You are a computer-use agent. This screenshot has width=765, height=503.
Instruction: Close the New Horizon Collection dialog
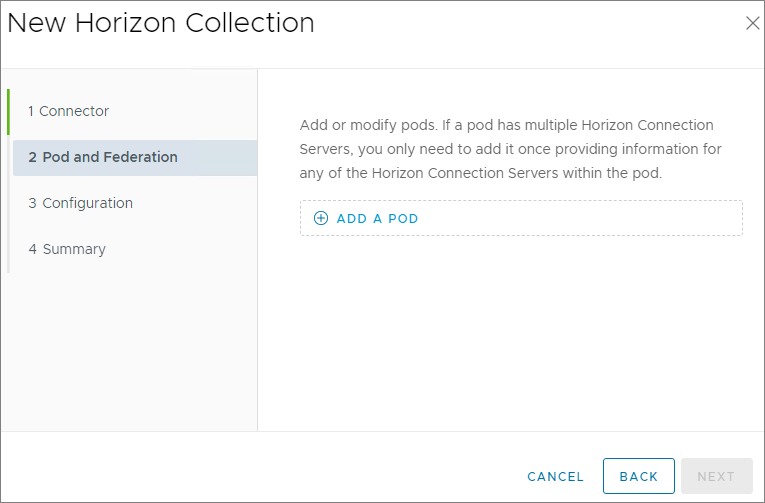pos(752,23)
